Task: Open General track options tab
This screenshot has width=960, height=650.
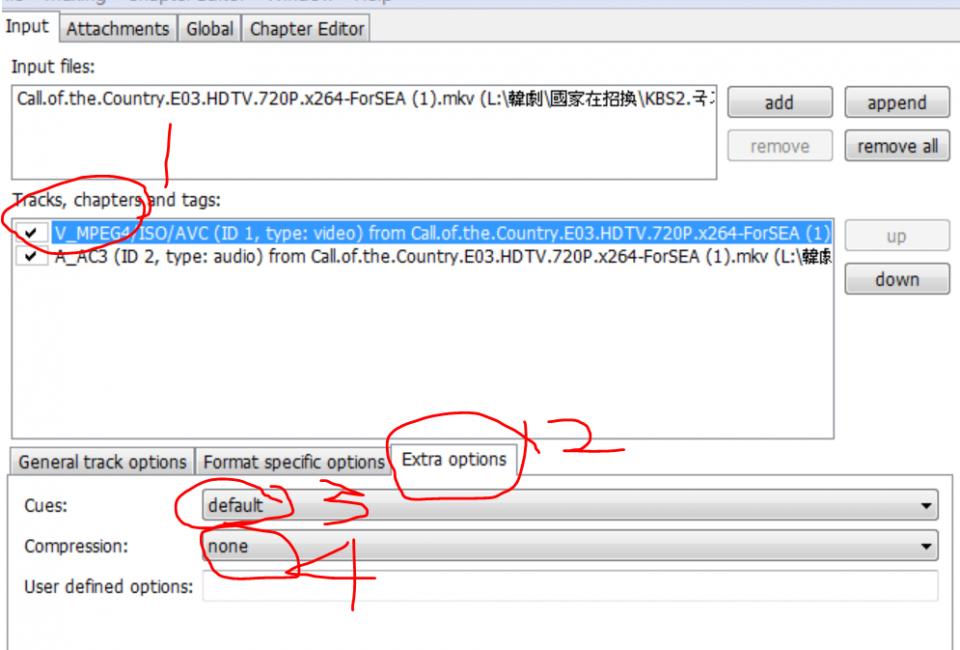Action: [102, 461]
